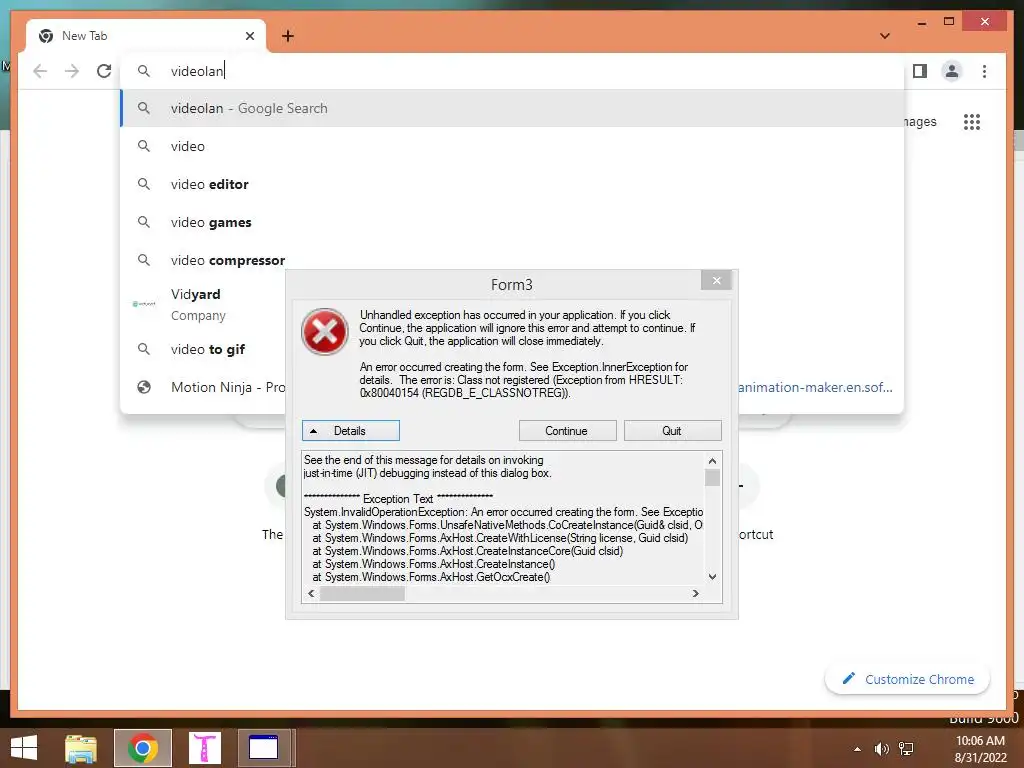1024x768 pixels.
Task: Open a new Chrome tab
Action: point(288,36)
